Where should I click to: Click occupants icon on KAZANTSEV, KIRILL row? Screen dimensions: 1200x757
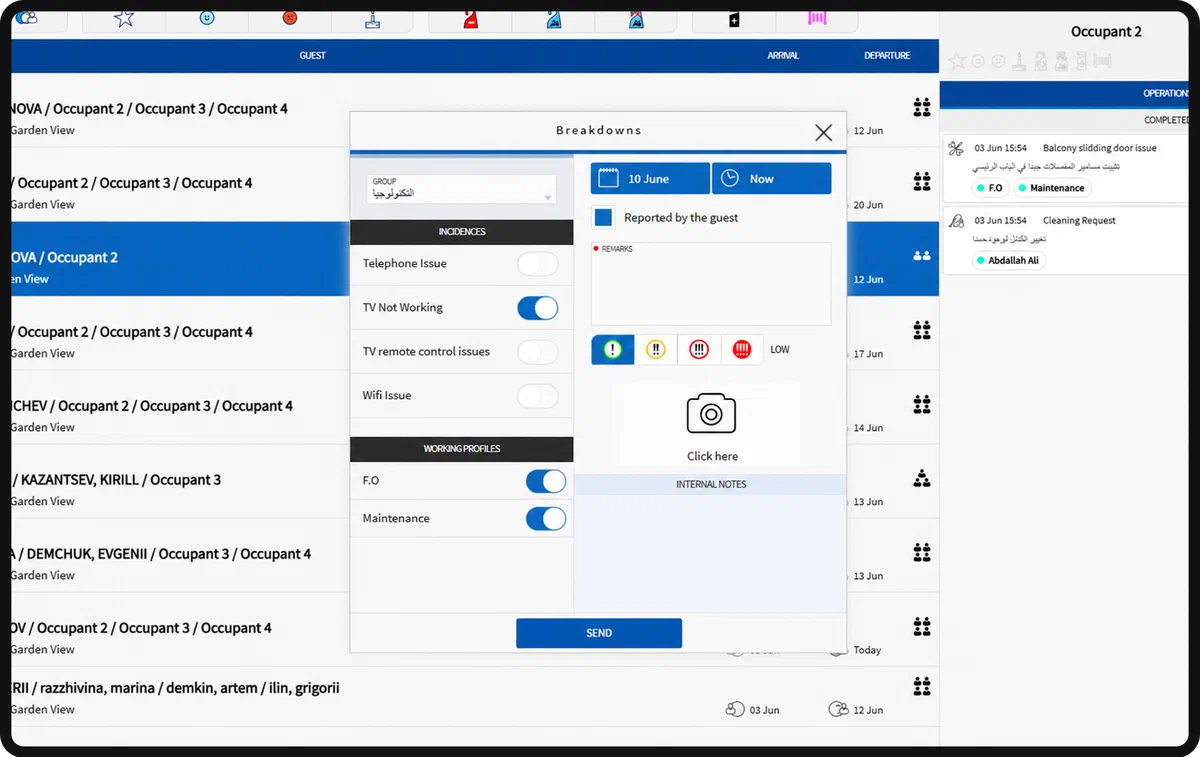[x=922, y=479]
